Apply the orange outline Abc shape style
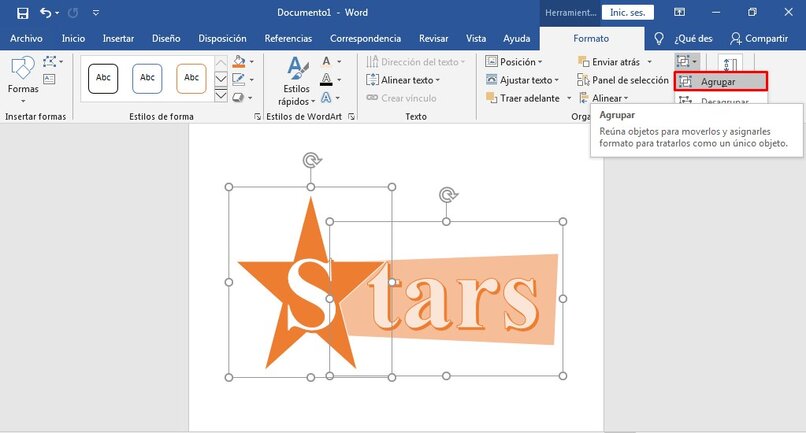806x433 pixels. coord(191,79)
